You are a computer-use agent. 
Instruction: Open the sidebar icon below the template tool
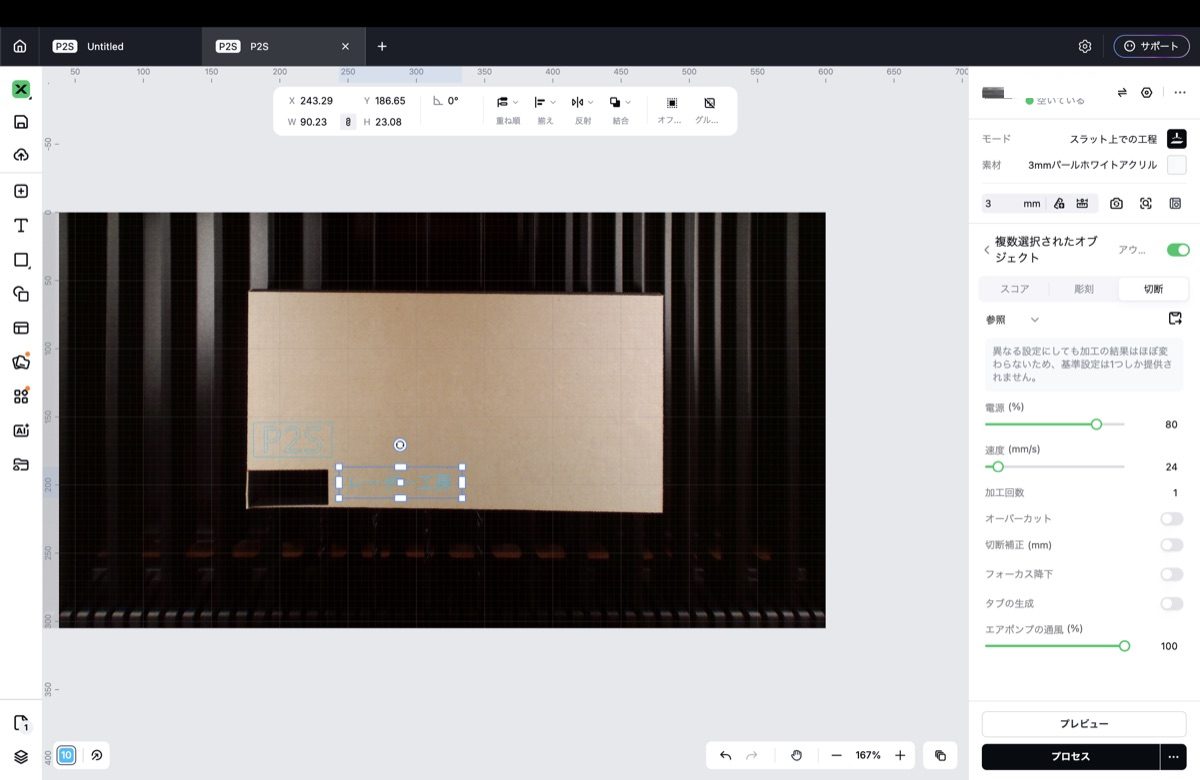click(21, 361)
